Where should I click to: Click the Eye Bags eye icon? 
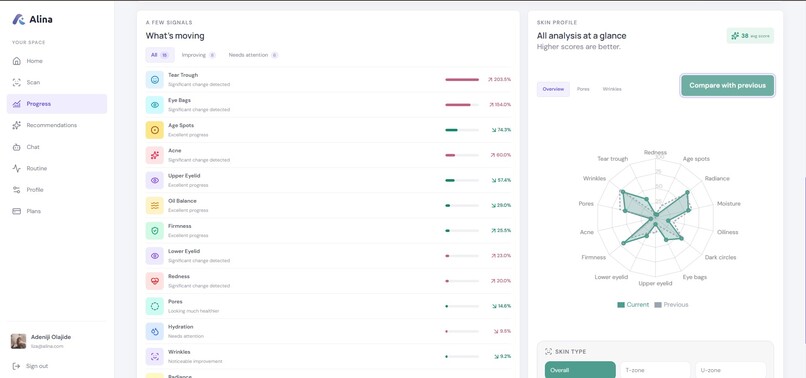click(155, 105)
